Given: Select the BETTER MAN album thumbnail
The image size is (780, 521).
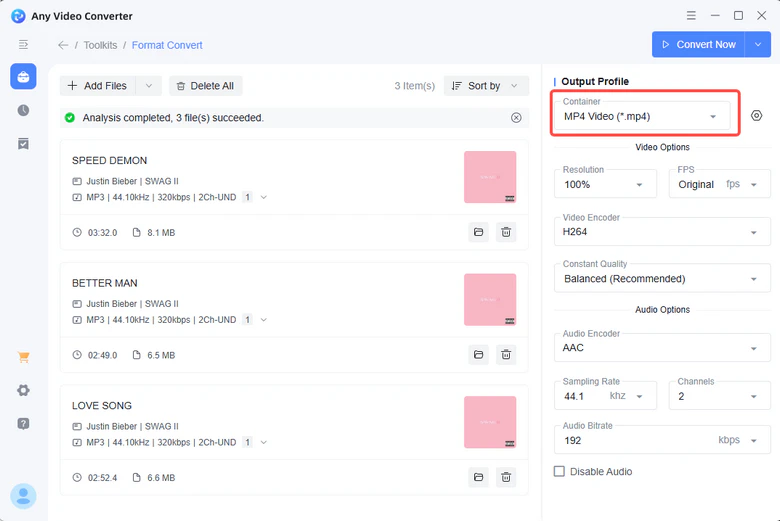Looking at the screenshot, I should click(x=490, y=300).
